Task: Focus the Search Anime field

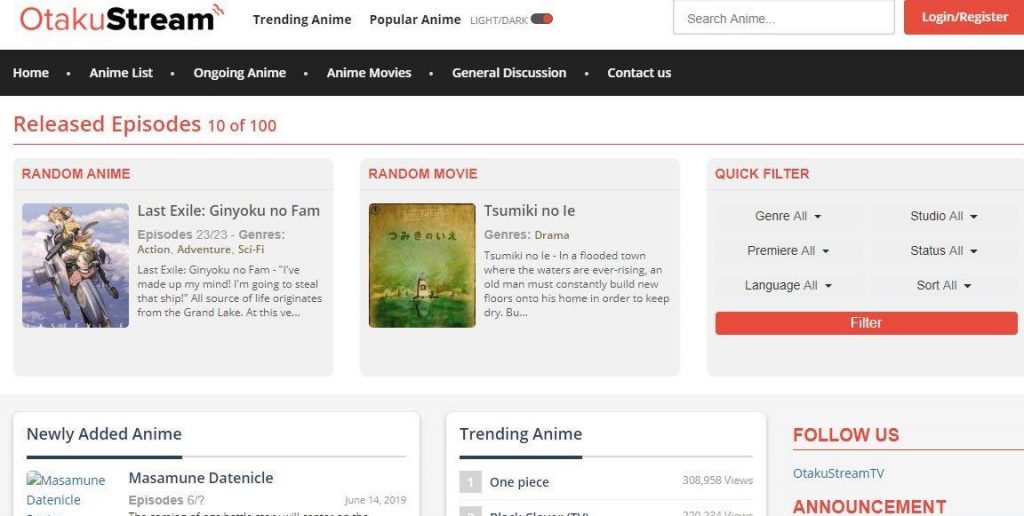Action: [784, 18]
